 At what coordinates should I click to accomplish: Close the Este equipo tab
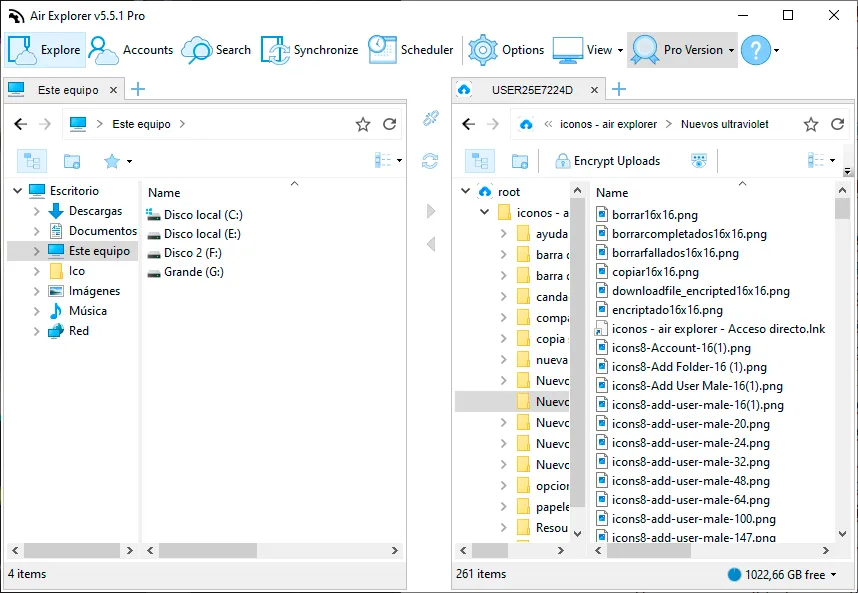click(113, 90)
